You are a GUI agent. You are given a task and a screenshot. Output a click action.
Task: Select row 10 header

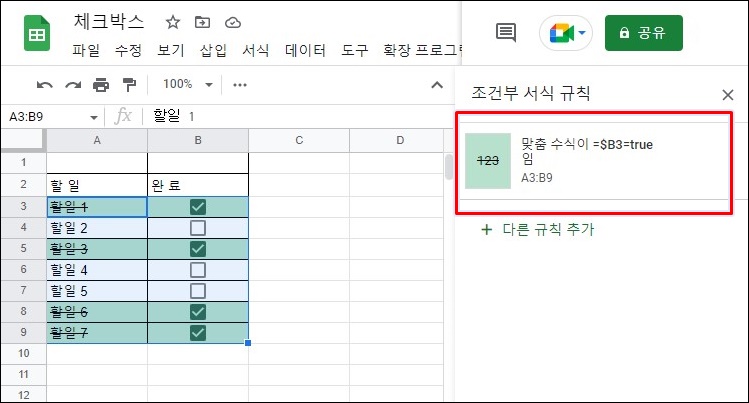coord(23,353)
